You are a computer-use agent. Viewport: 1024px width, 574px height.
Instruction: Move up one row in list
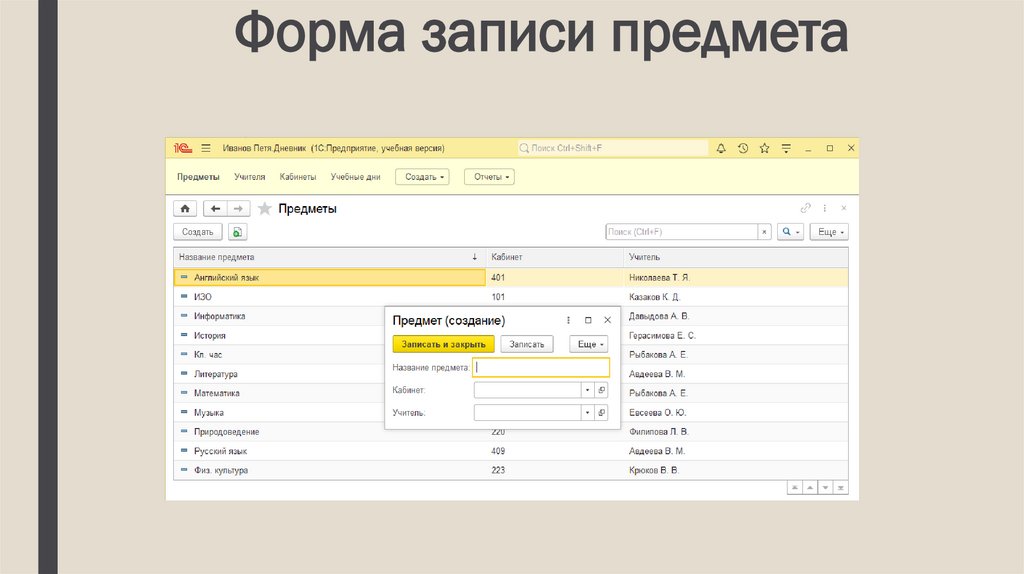[x=810, y=488]
